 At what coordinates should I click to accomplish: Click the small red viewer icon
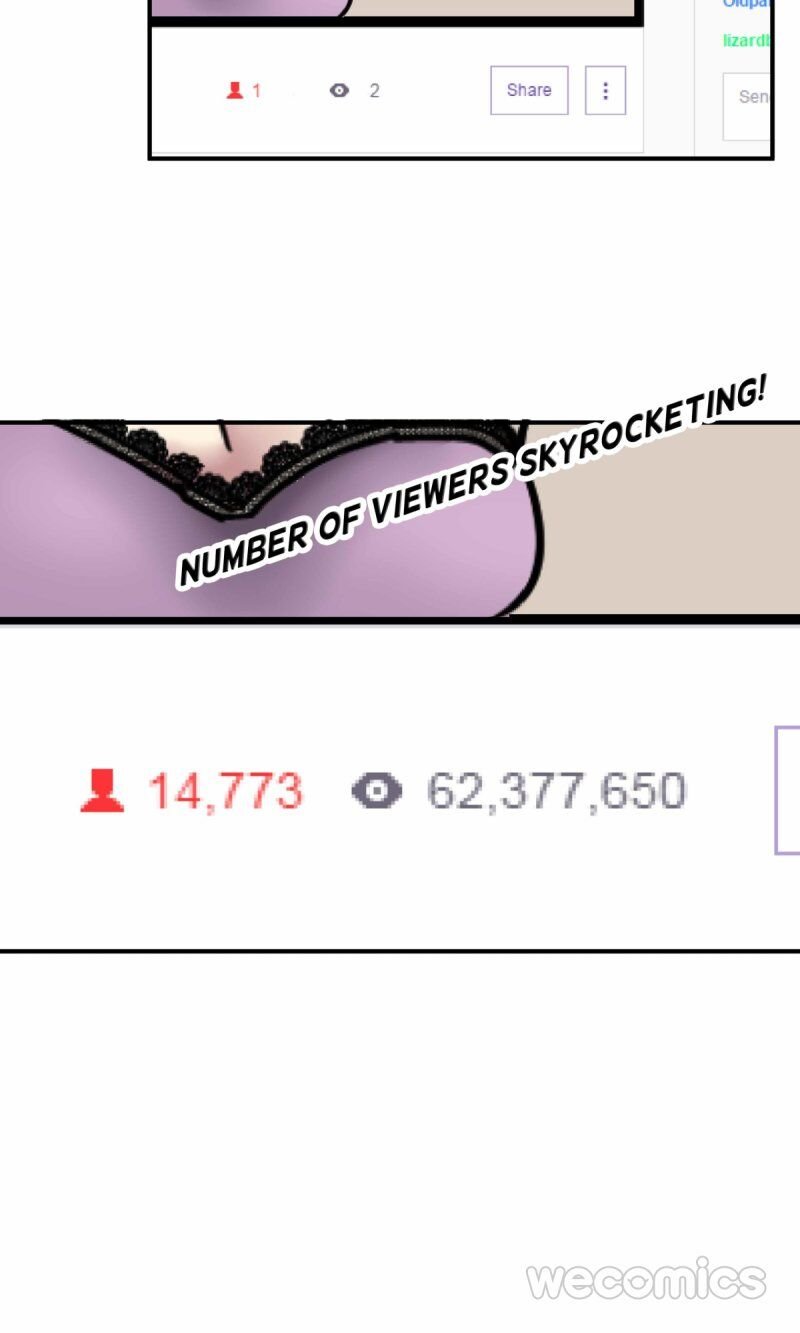pos(235,90)
